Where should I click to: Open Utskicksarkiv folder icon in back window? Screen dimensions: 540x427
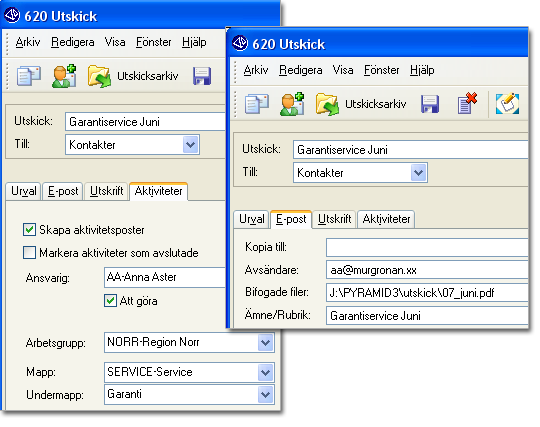[99, 76]
